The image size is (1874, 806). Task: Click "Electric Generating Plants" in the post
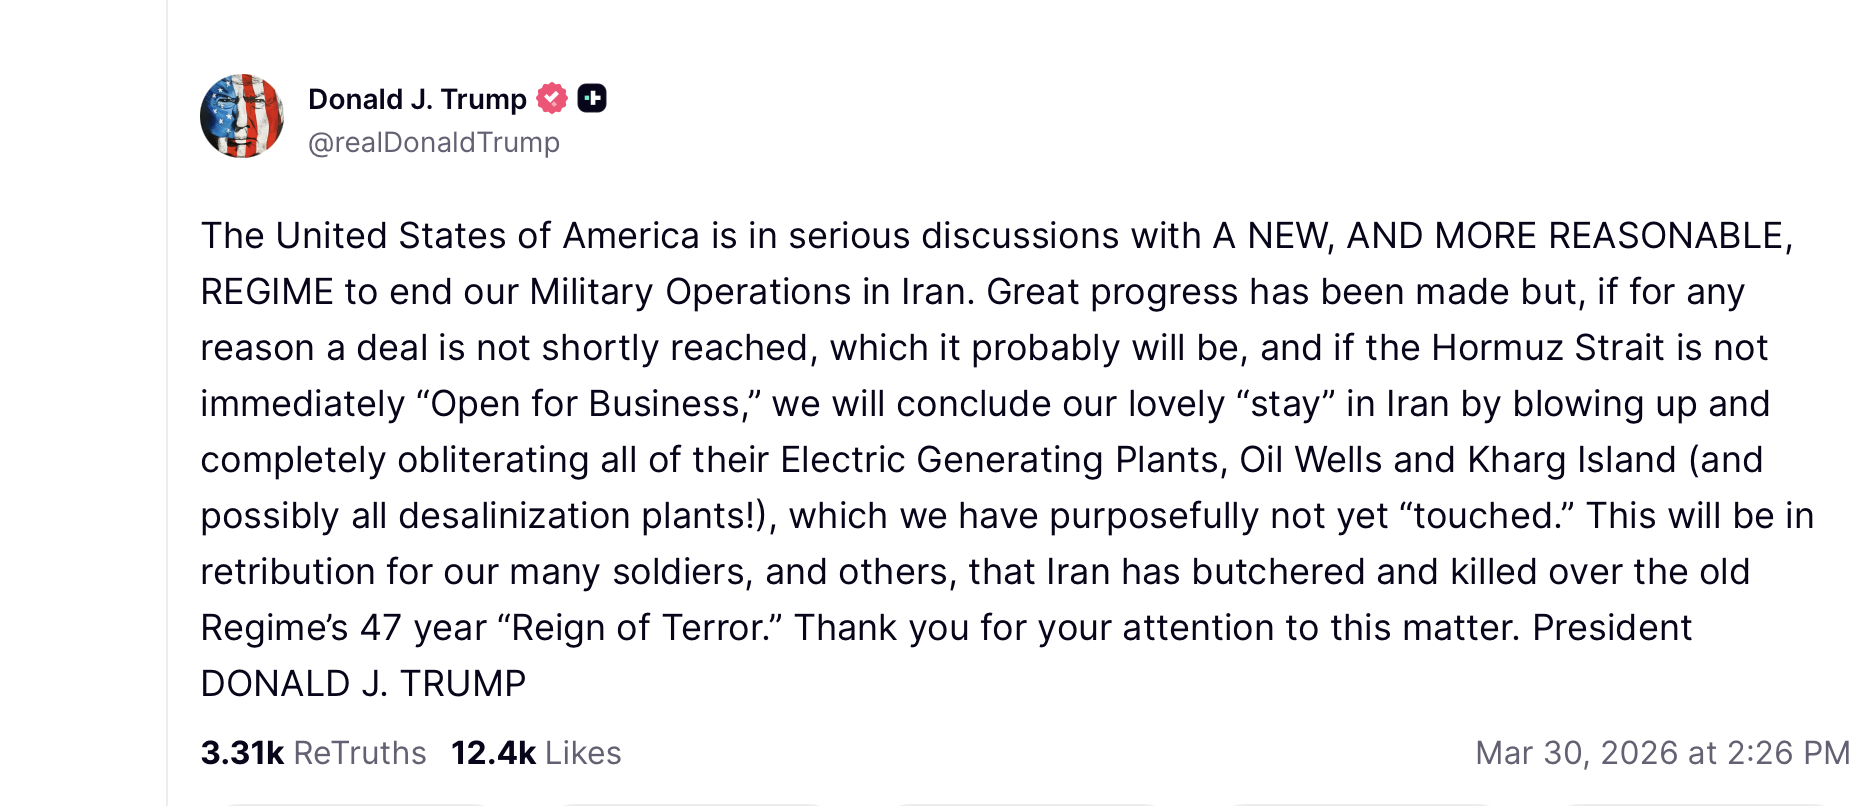(x=1000, y=460)
